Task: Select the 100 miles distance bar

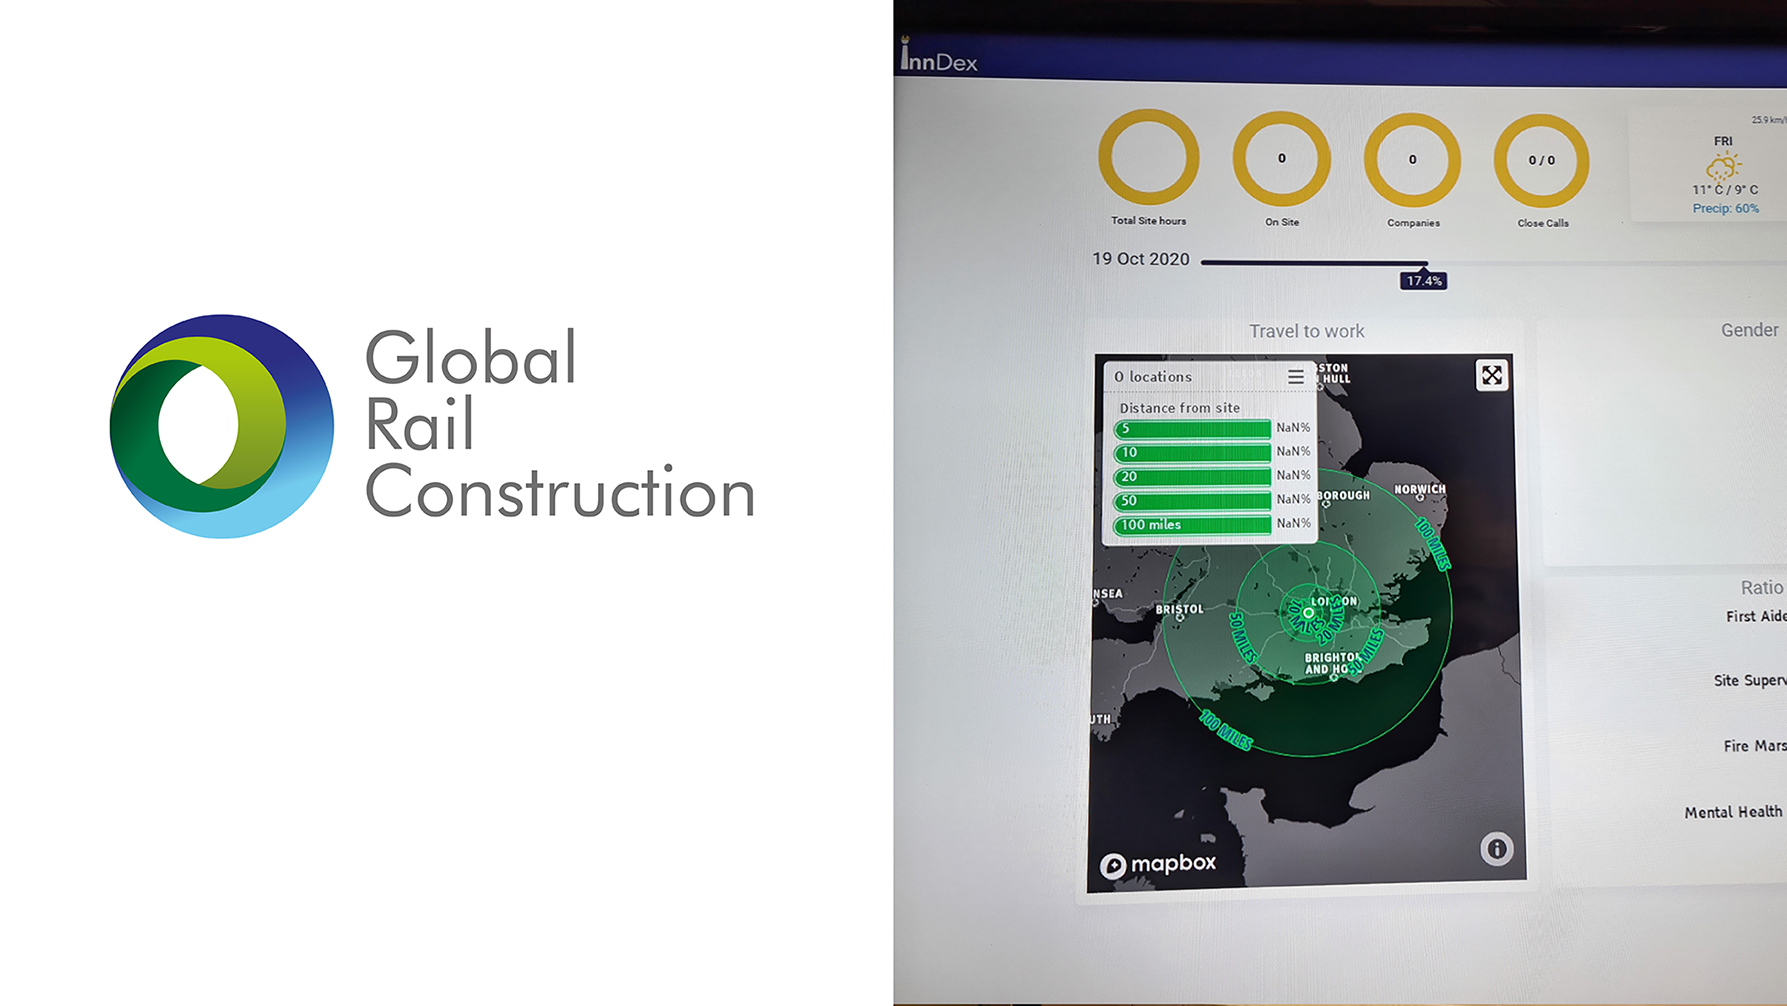Action: coord(1192,525)
